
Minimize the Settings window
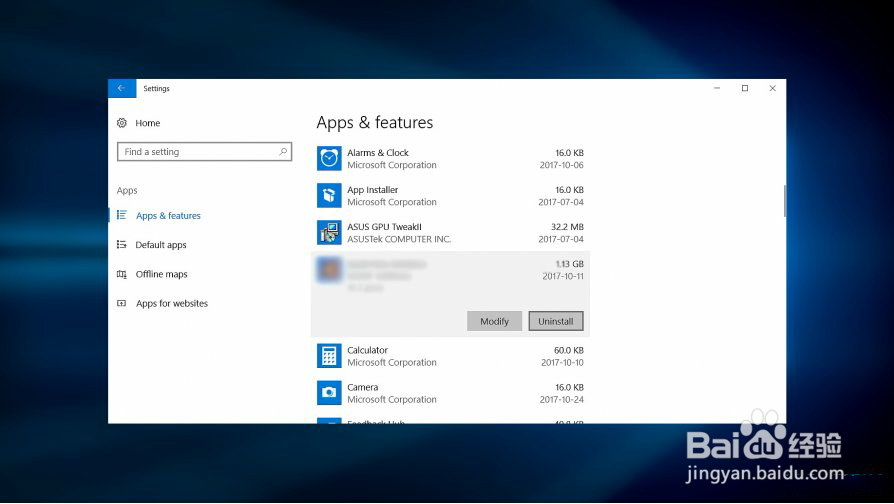717,88
